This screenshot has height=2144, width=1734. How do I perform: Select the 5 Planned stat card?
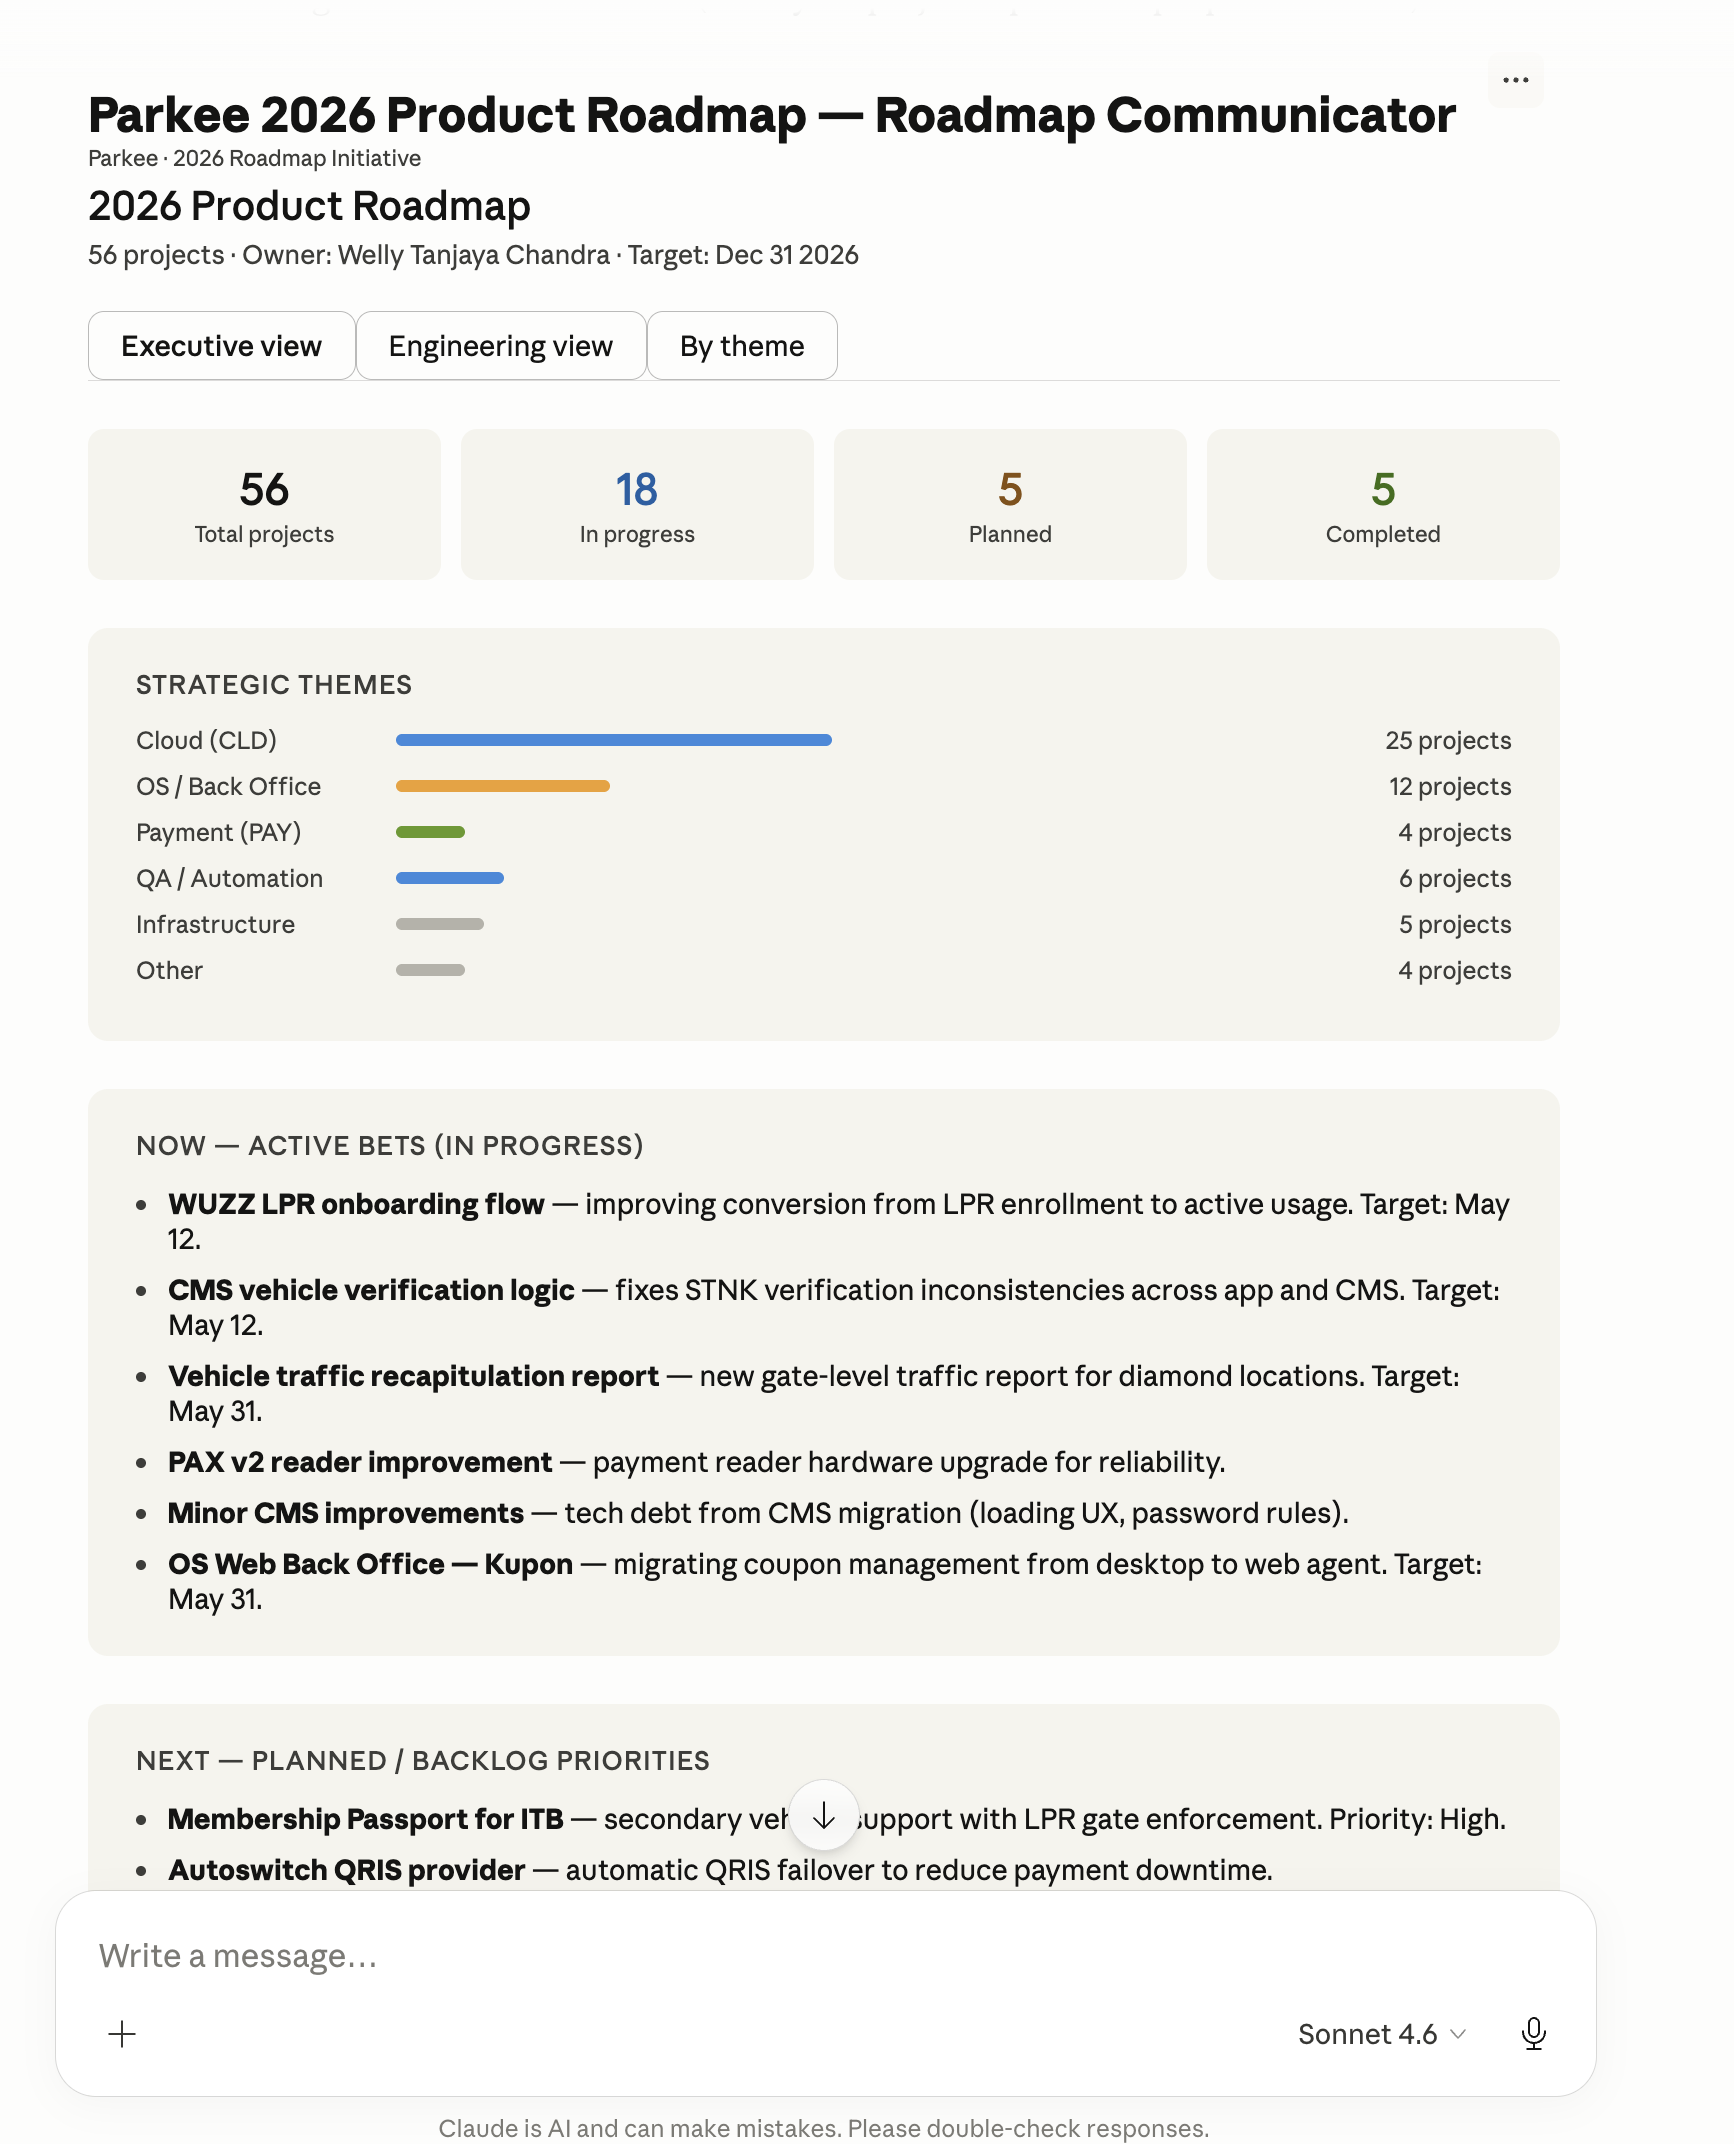point(1010,505)
